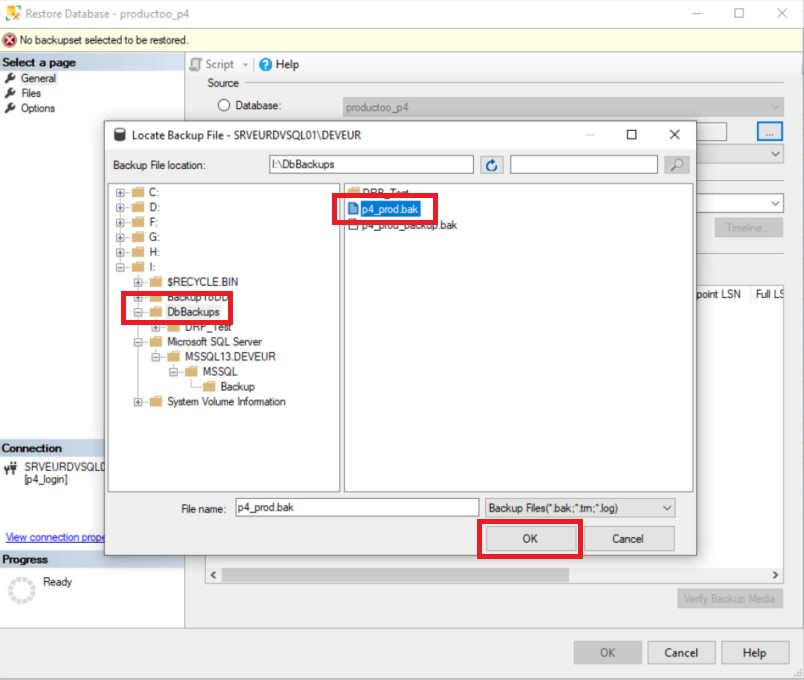
Task: Click the File name input field
Action: pyautogui.click(x=356, y=508)
